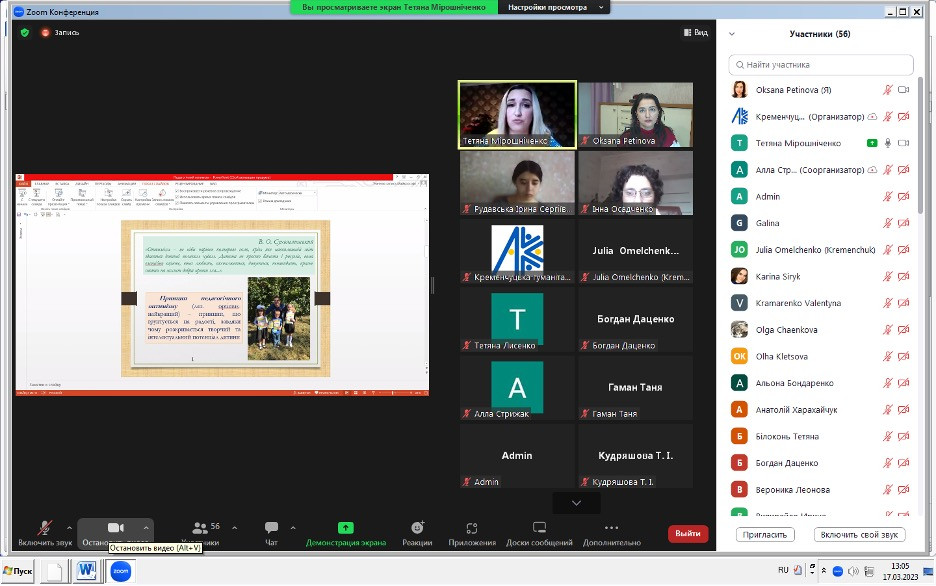This screenshot has height=586, width=936.
Task: Stop video via camera icon
Action: pyautogui.click(x=115, y=528)
